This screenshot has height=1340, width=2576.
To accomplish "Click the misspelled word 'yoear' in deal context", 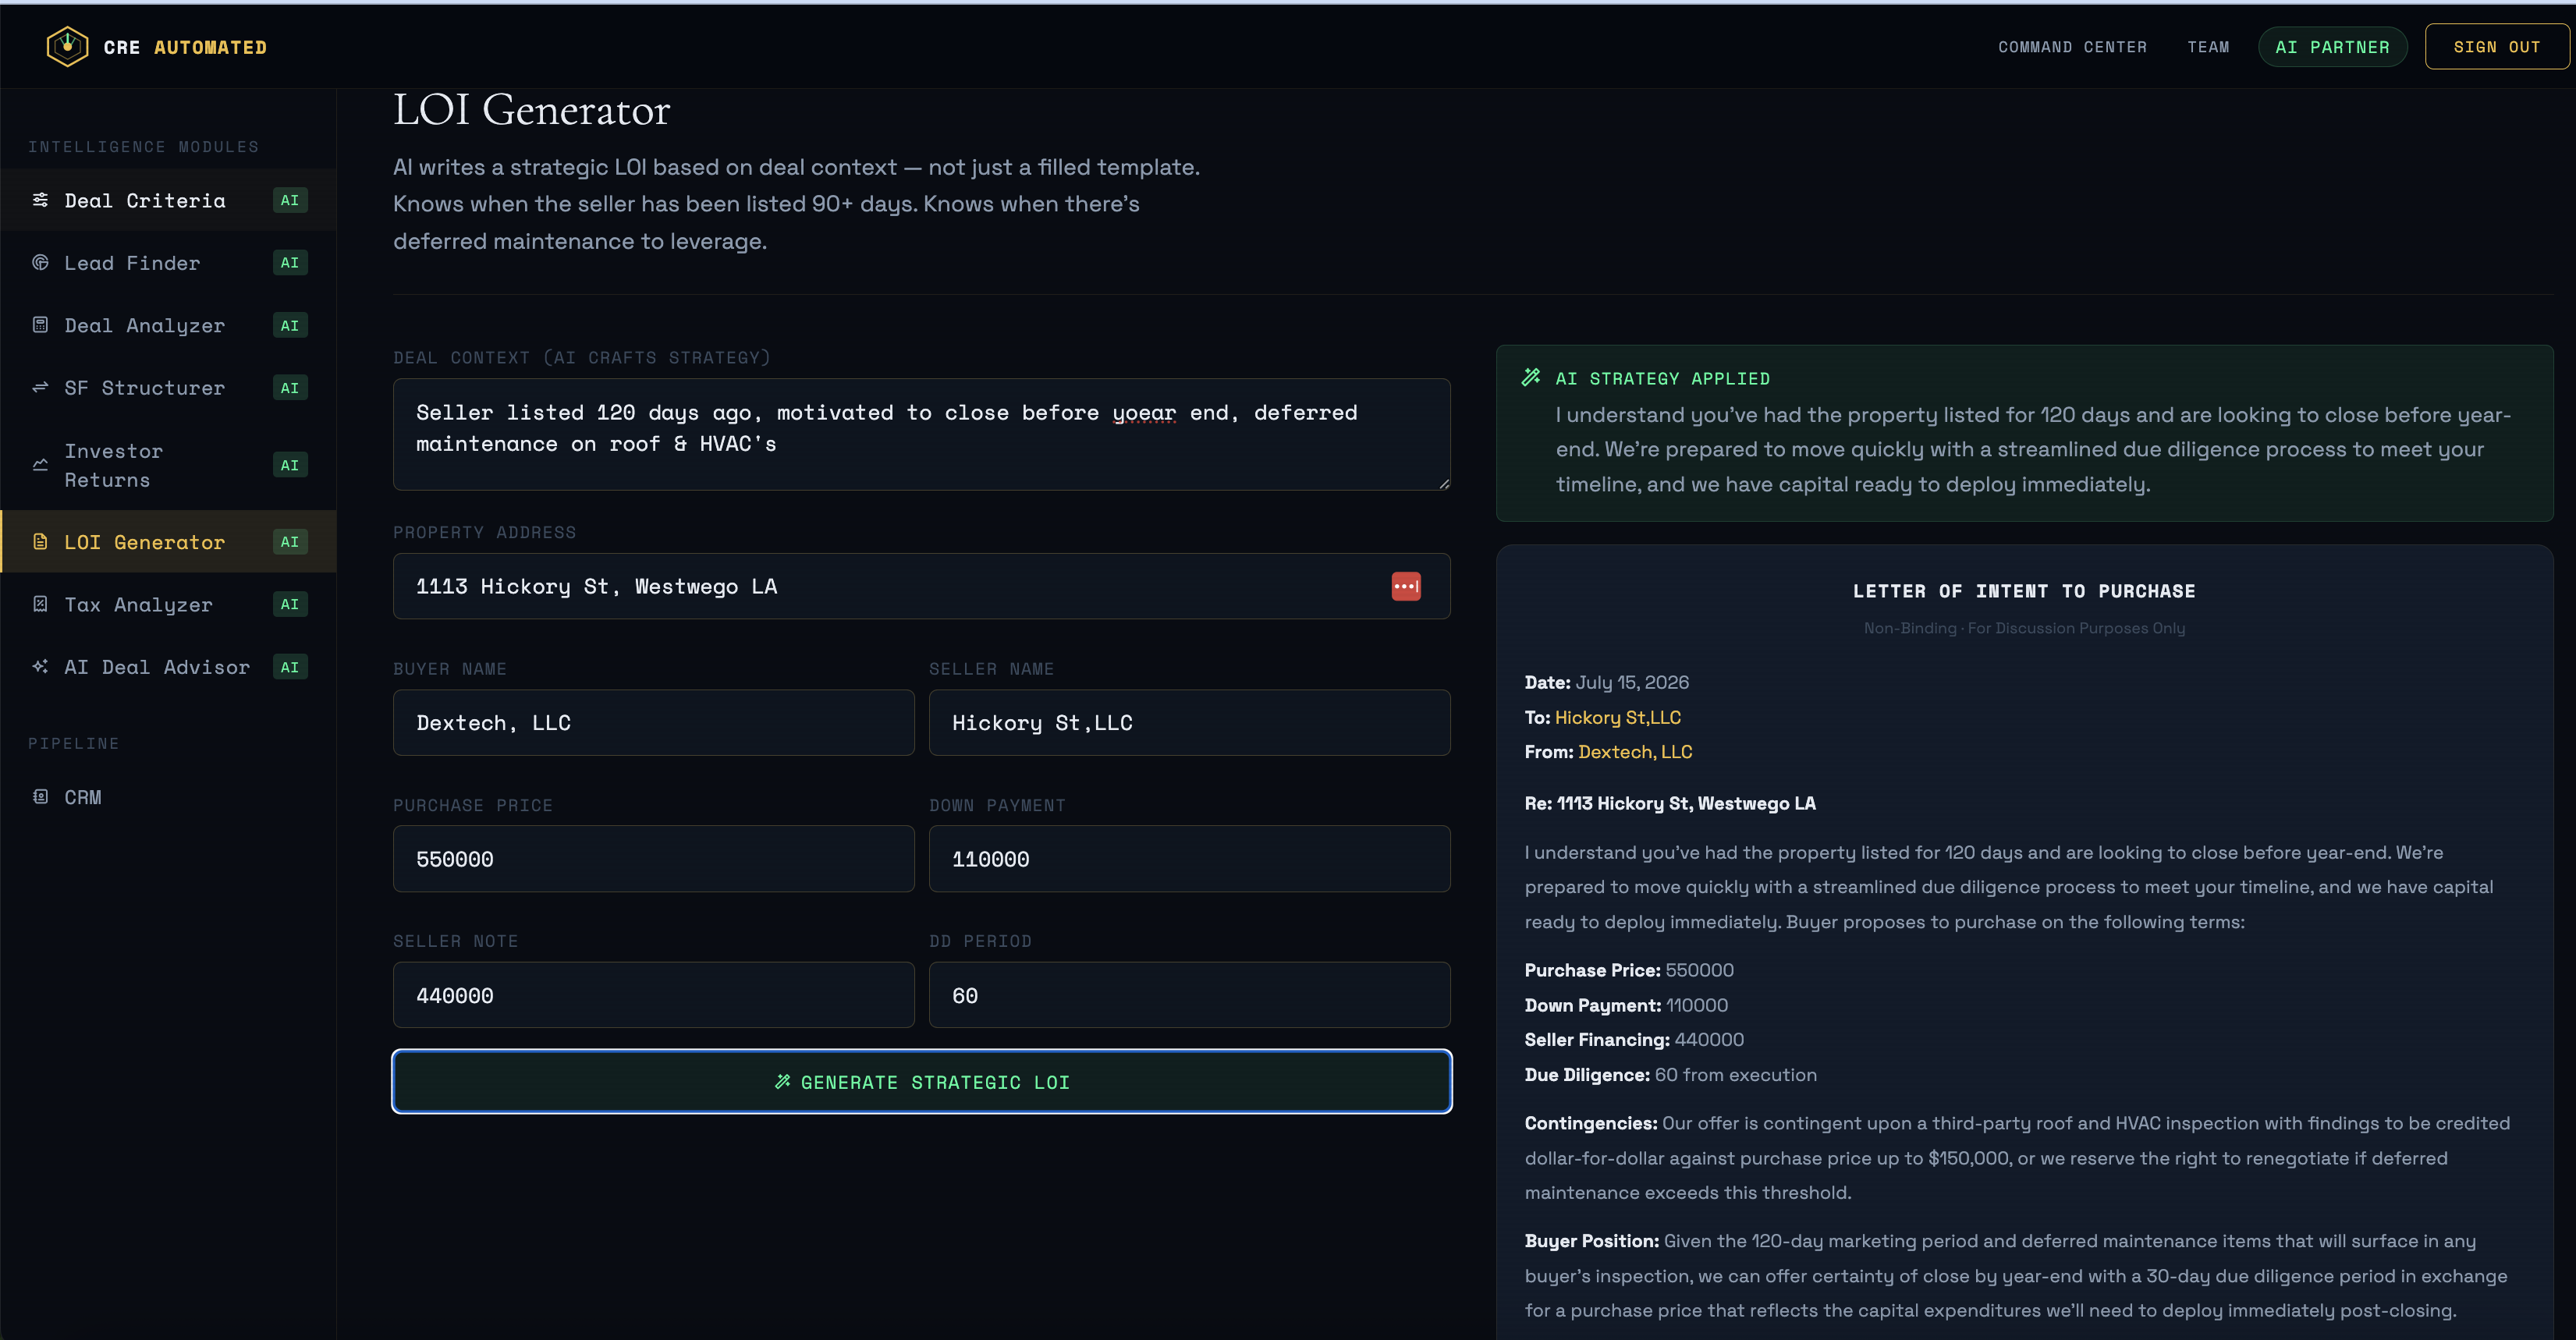I will tap(1144, 412).
